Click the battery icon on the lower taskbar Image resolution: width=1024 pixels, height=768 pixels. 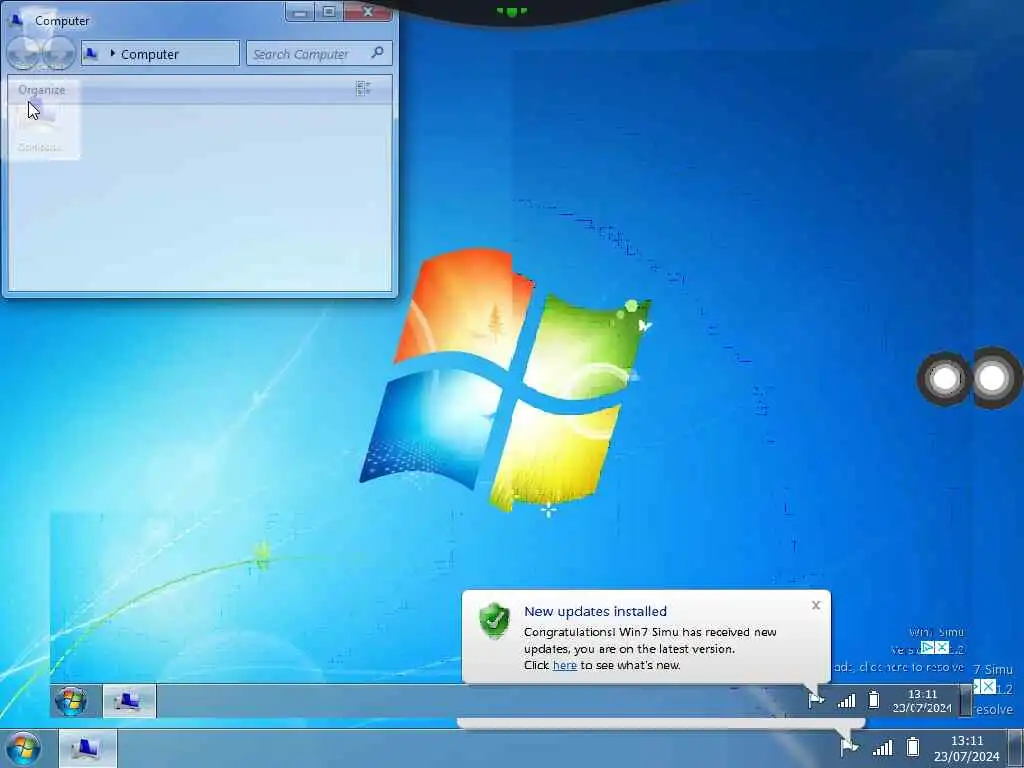[x=913, y=746]
